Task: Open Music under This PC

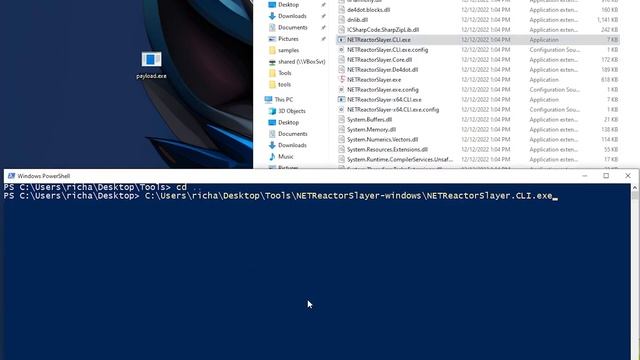Action: 285,157
